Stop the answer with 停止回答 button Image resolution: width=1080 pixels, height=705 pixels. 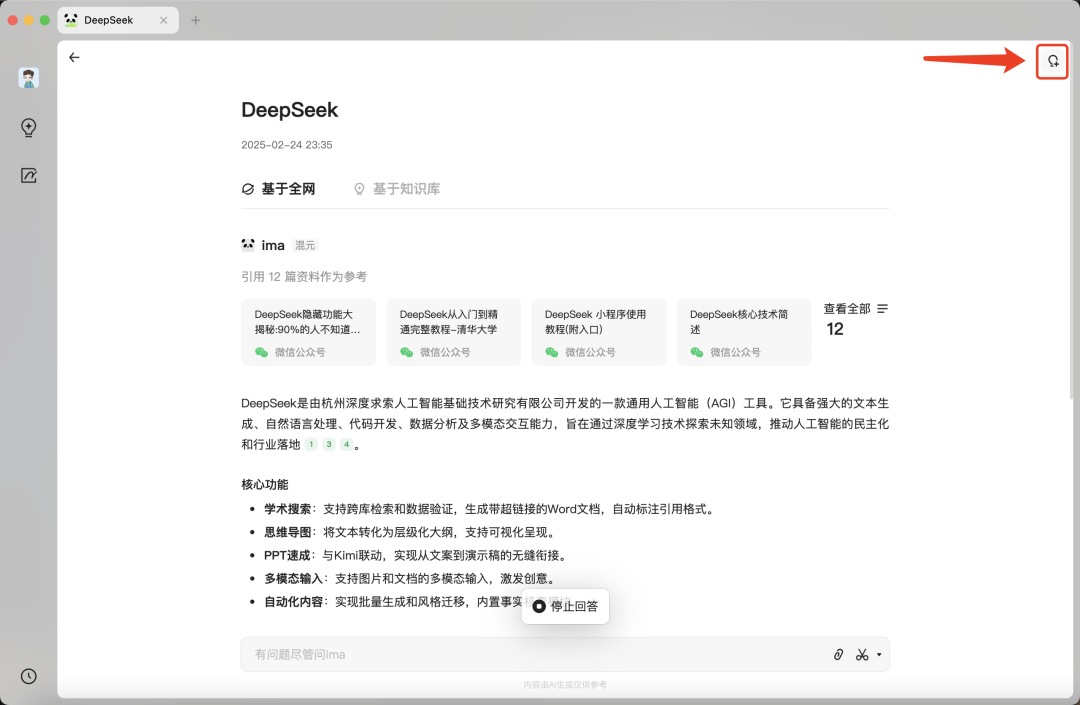point(565,607)
